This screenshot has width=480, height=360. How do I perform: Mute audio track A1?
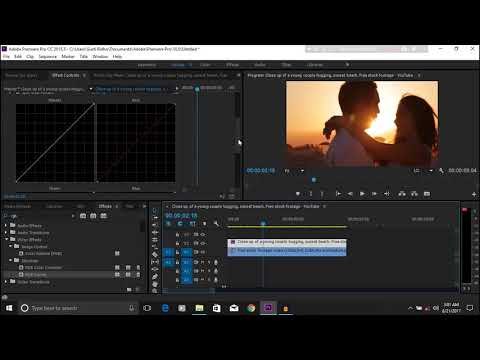202,262
